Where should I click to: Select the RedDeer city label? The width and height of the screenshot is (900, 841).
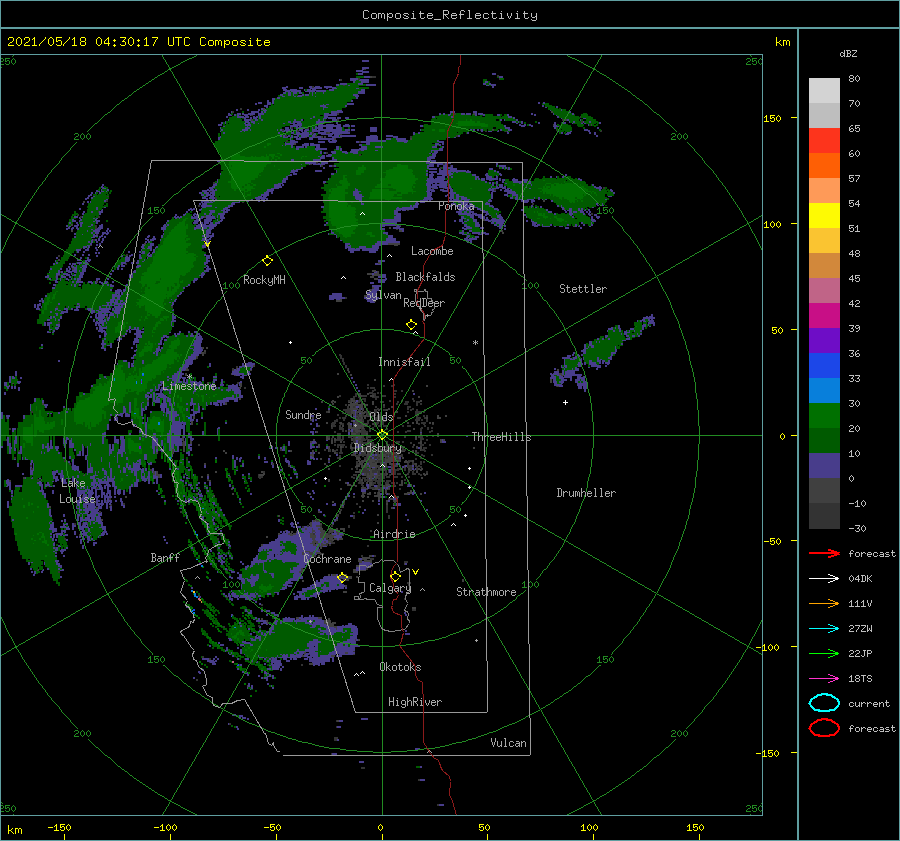pos(424,303)
